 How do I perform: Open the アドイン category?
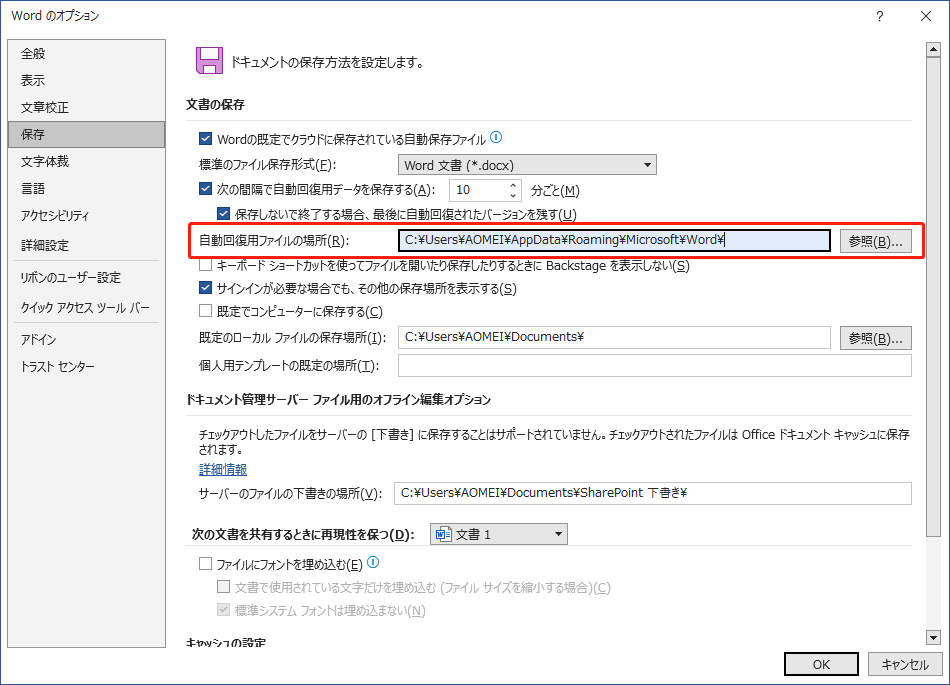click(86, 340)
